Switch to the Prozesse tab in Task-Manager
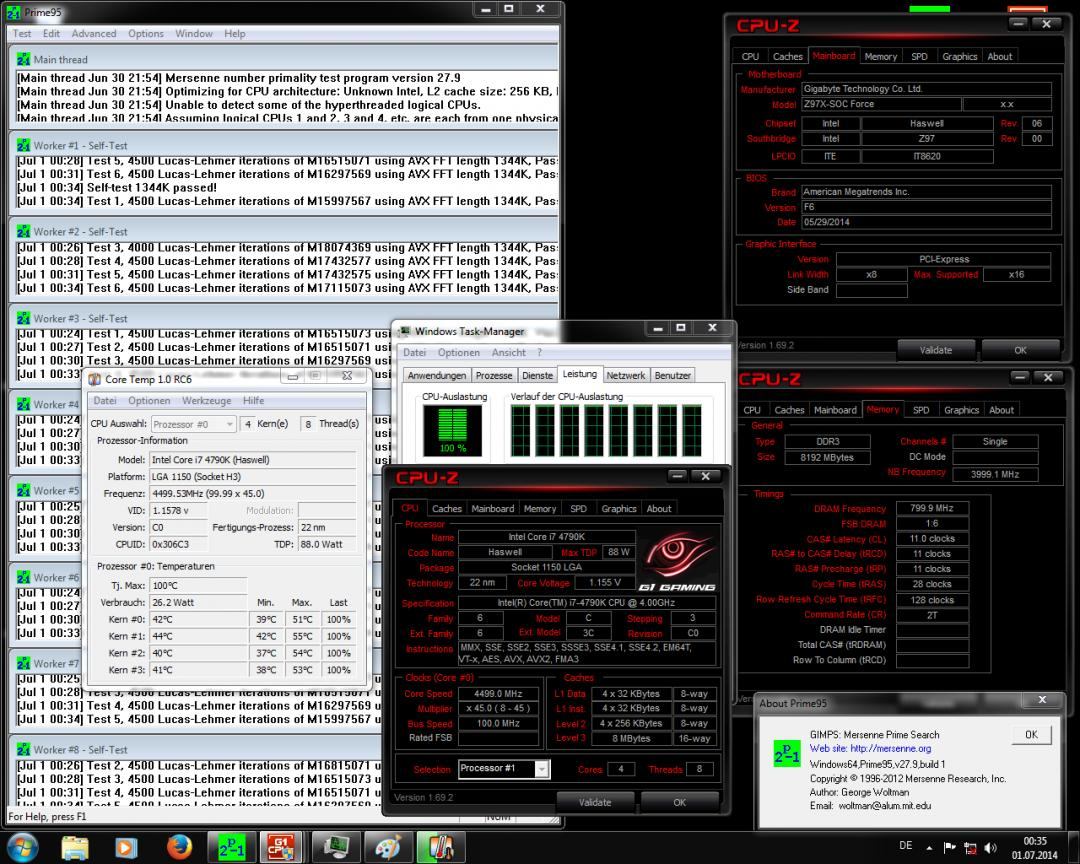 pos(494,376)
